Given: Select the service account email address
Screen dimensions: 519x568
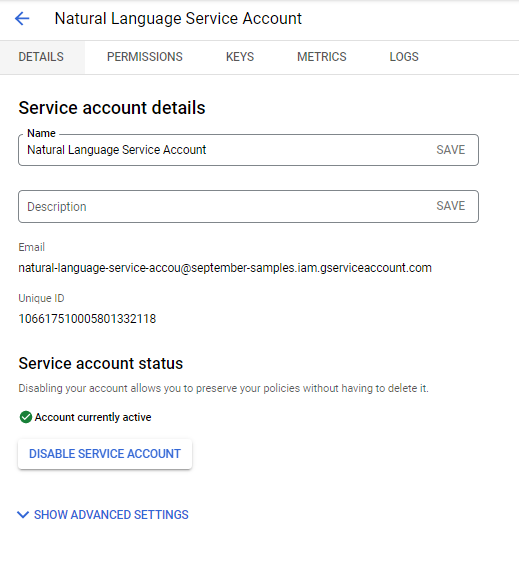Looking at the screenshot, I should (x=225, y=268).
